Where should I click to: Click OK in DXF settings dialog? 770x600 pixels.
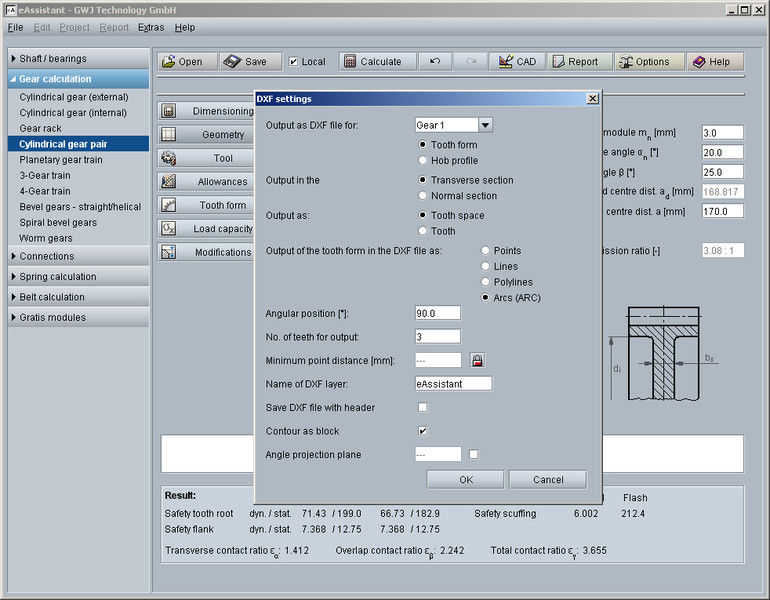465,479
